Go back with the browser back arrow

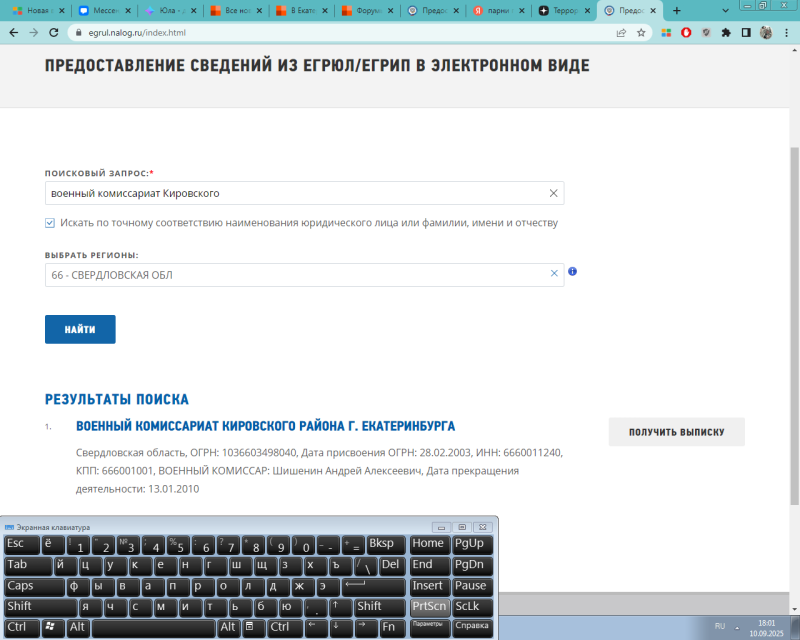click(x=13, y=32)
